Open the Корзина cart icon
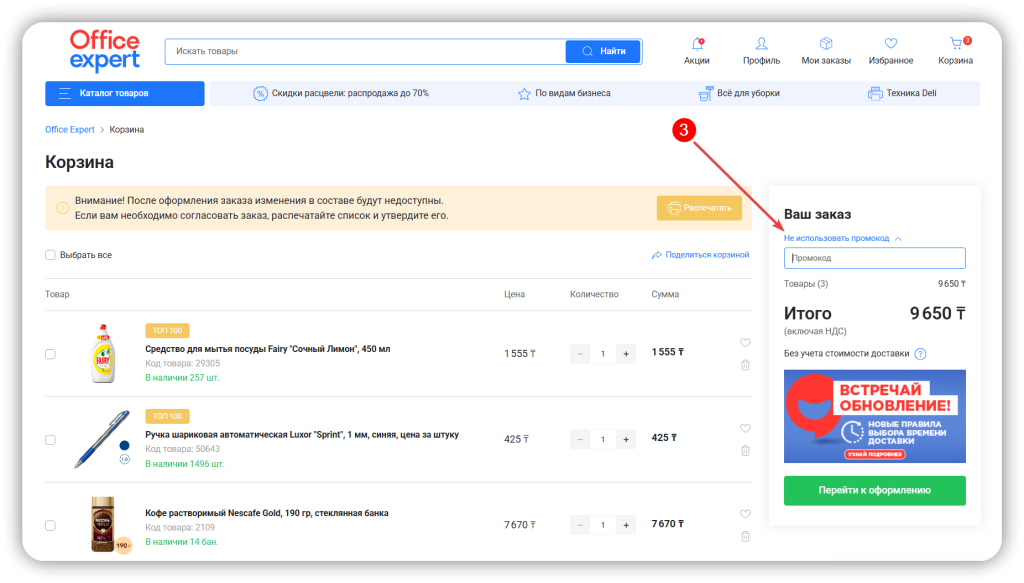1024x583 pixels. click(956, 44)
